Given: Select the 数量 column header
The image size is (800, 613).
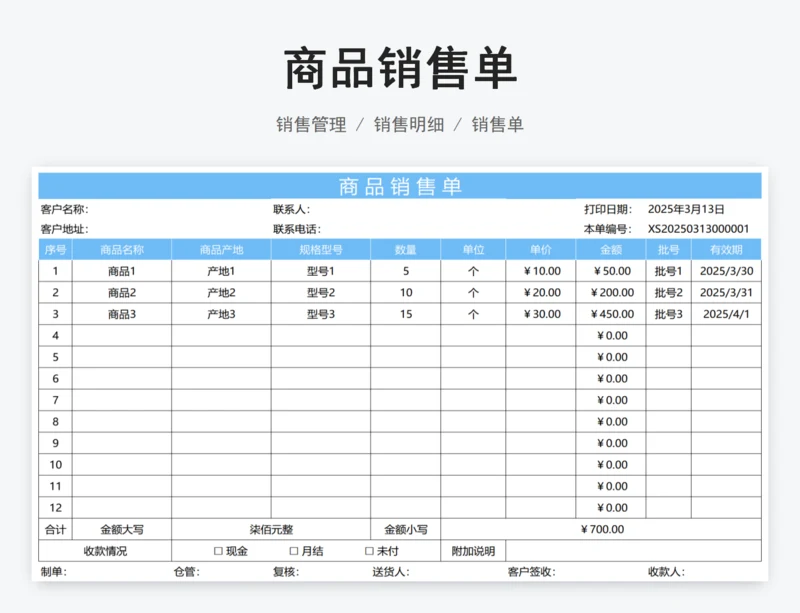Looking at the screenshot, I should (406, 250).
